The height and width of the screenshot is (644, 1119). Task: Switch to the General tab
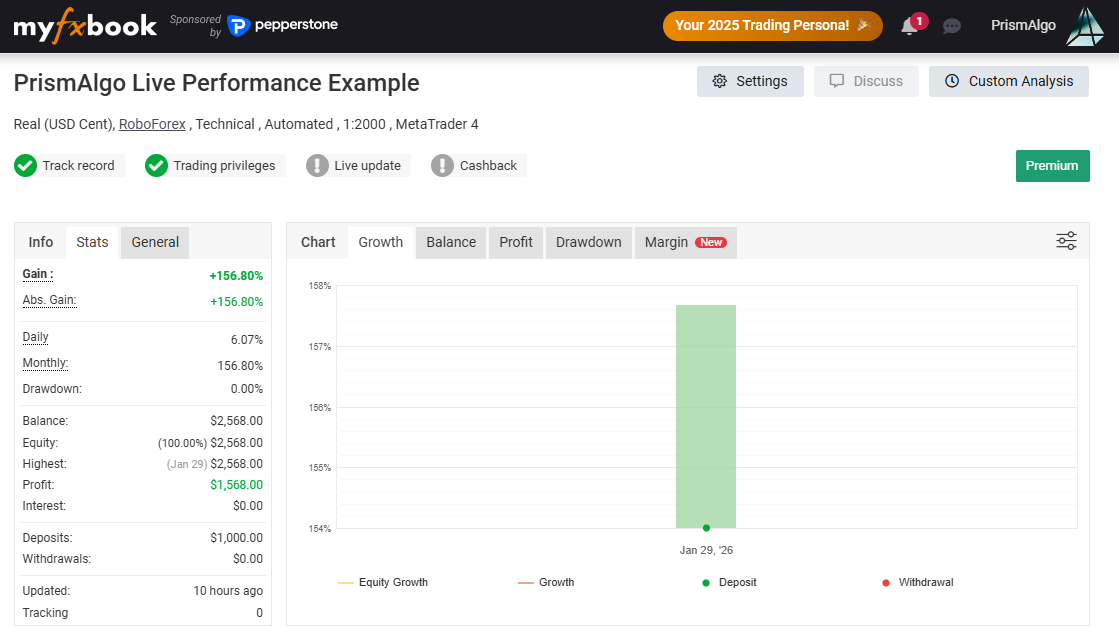click(155, 243)
